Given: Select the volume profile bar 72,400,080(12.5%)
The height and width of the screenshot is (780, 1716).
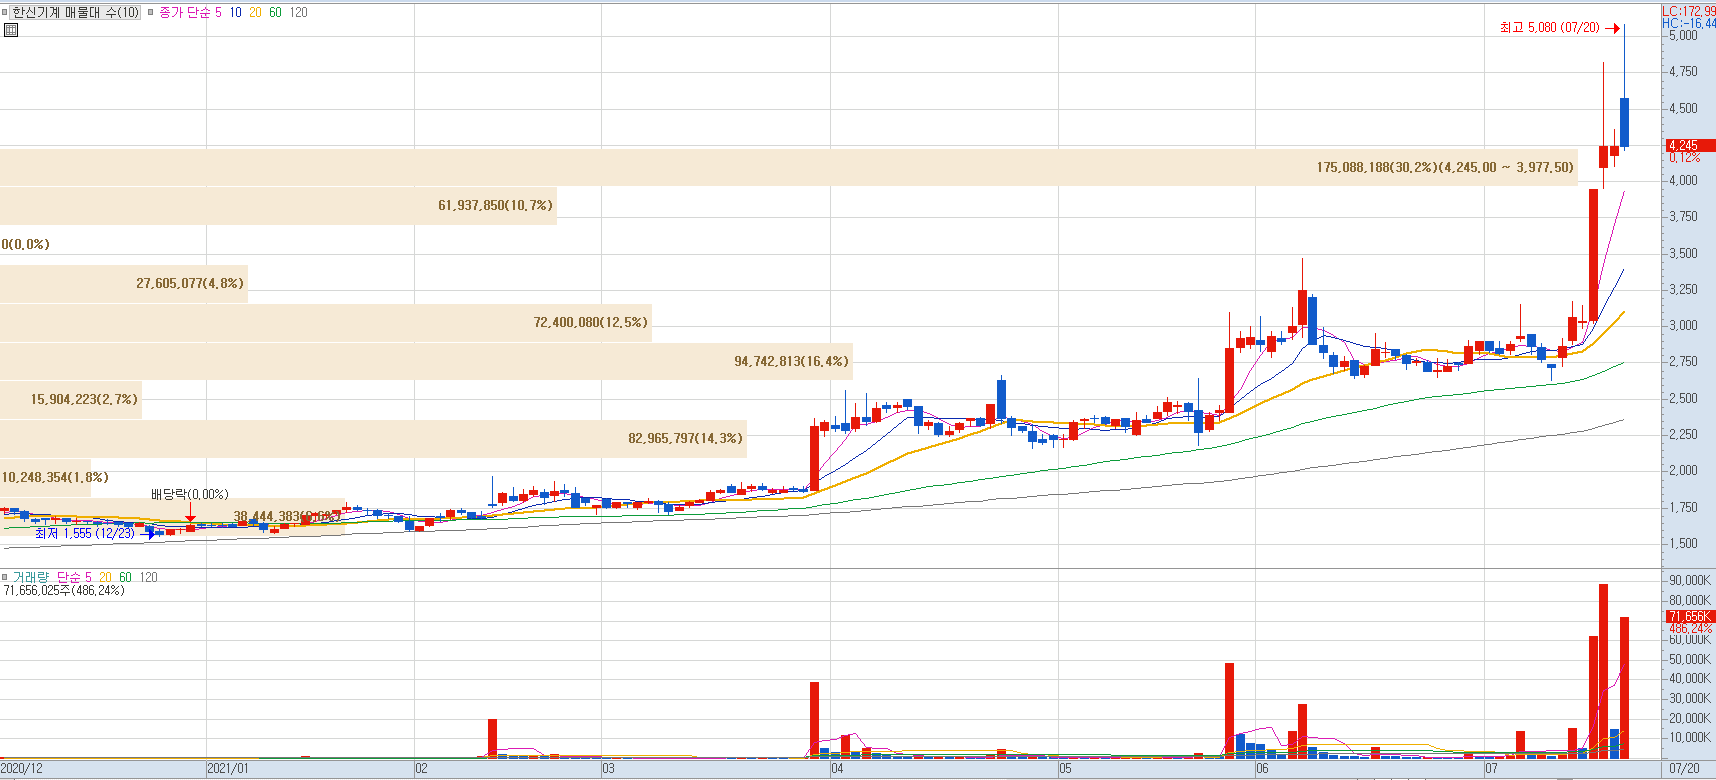Looking at the screenshot, I should click(x=326, y=322).
